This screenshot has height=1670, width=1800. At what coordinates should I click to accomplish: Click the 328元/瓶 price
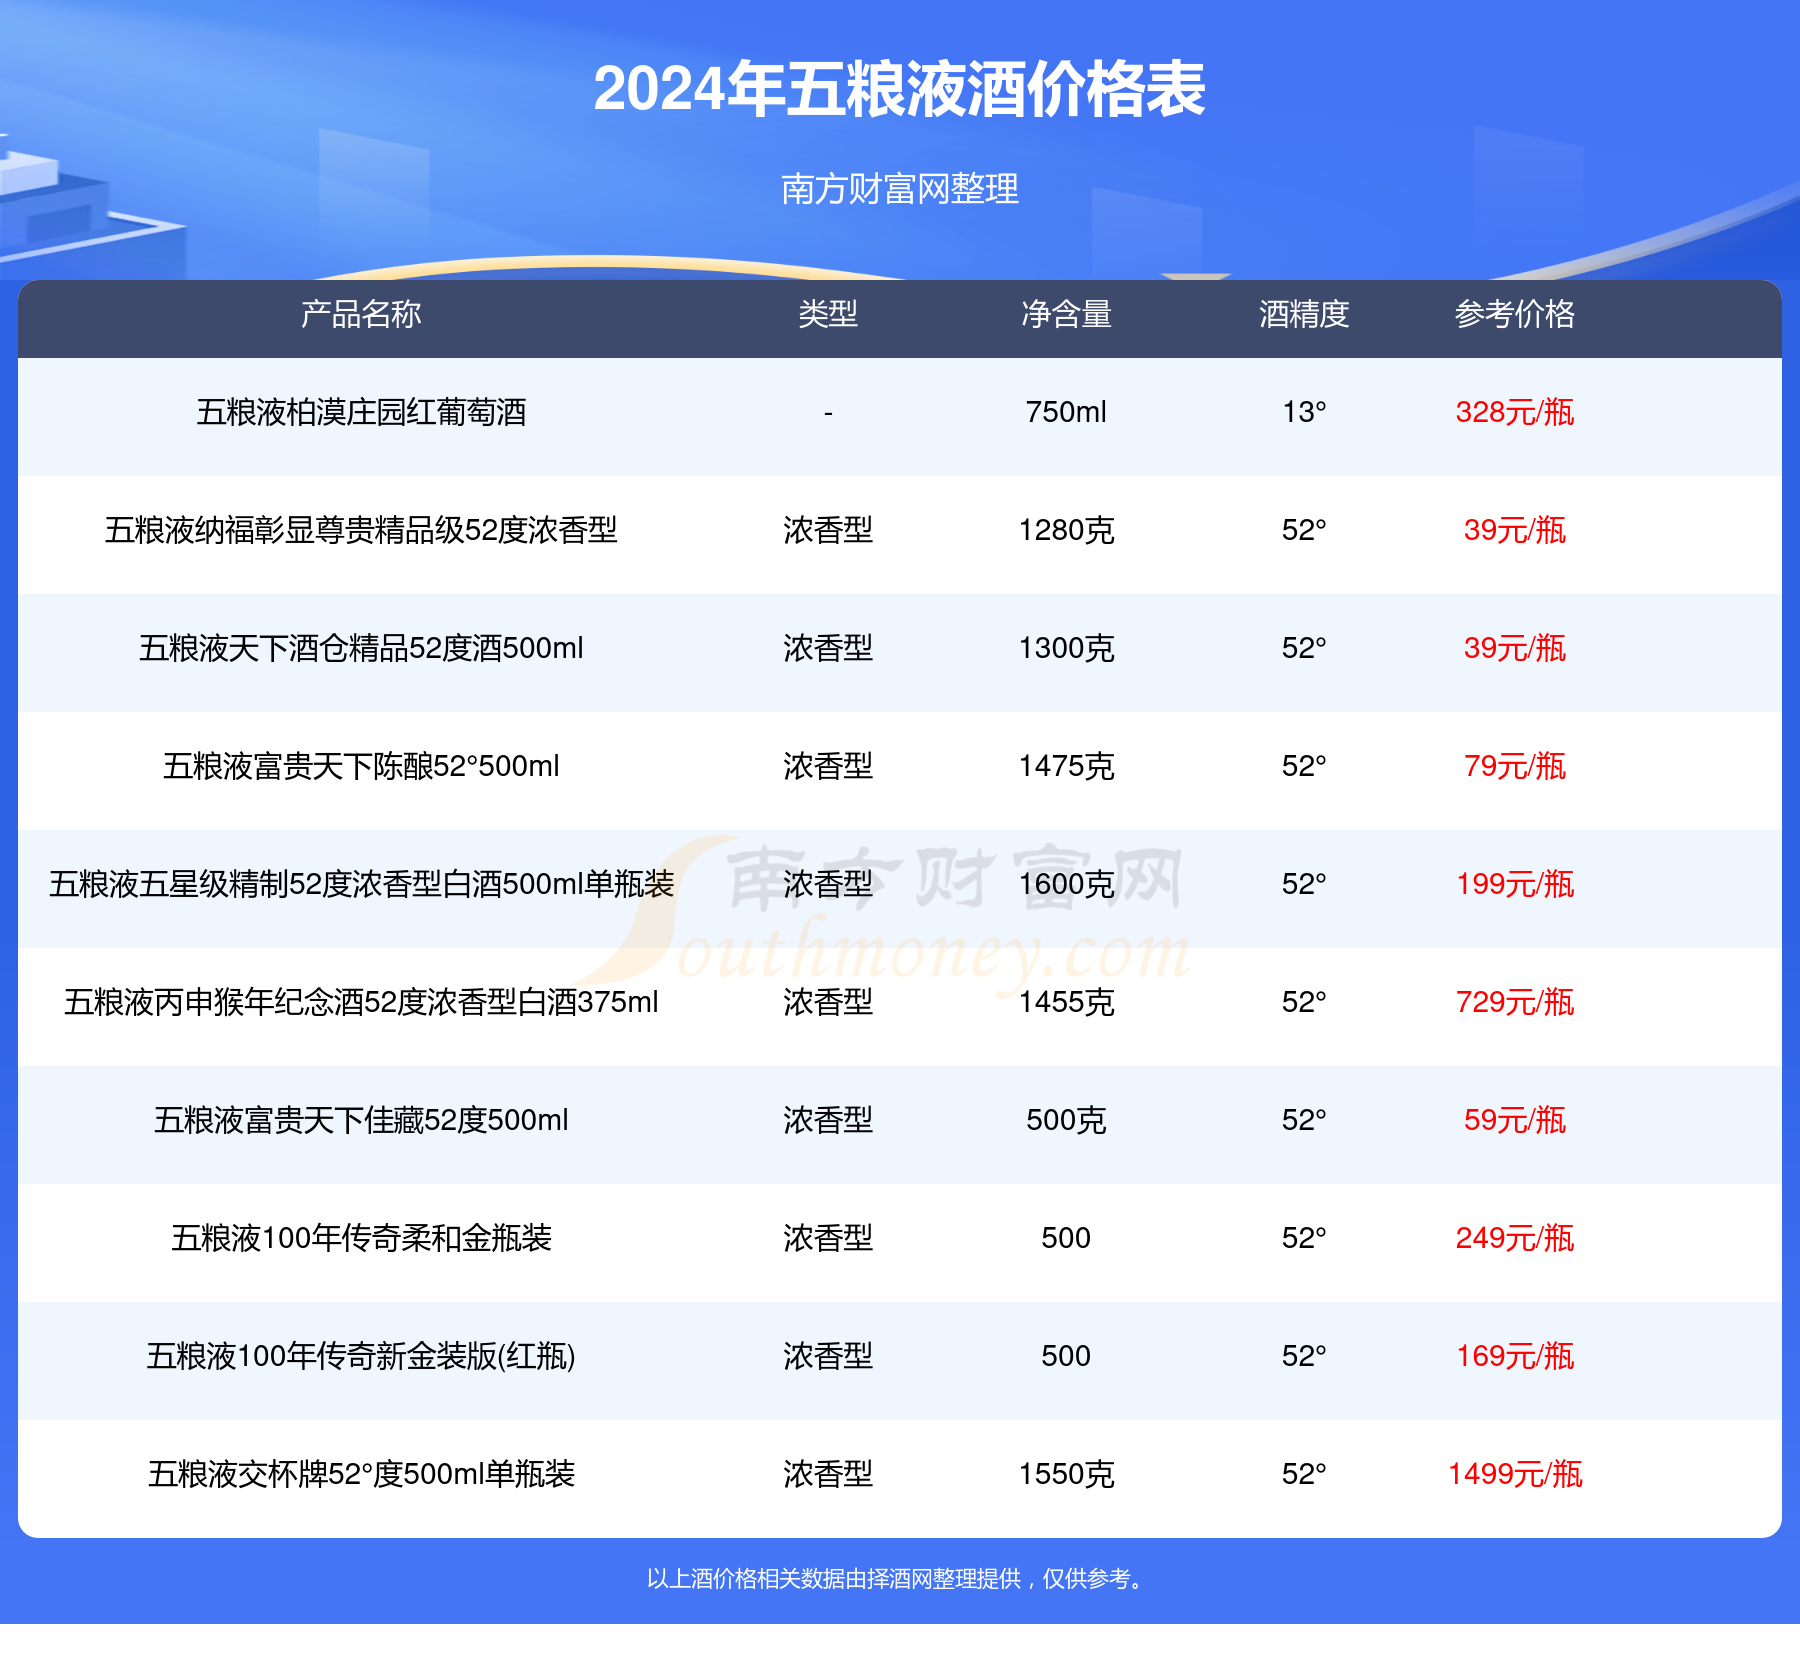click(1515, 412)
